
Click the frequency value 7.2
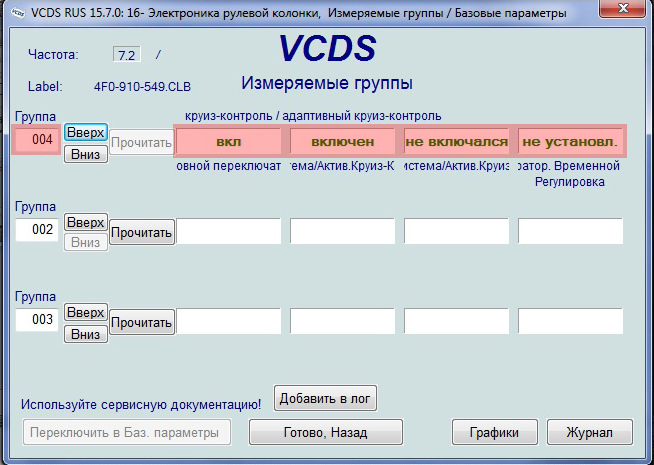coord(127,55)
